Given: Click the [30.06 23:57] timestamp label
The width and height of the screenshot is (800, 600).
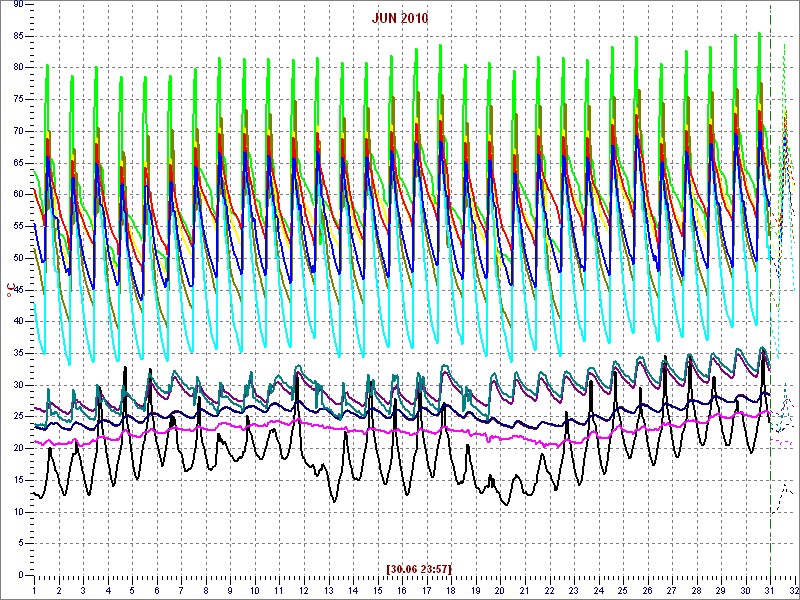Looking at the screenshot, I should (x=419, y=568).
